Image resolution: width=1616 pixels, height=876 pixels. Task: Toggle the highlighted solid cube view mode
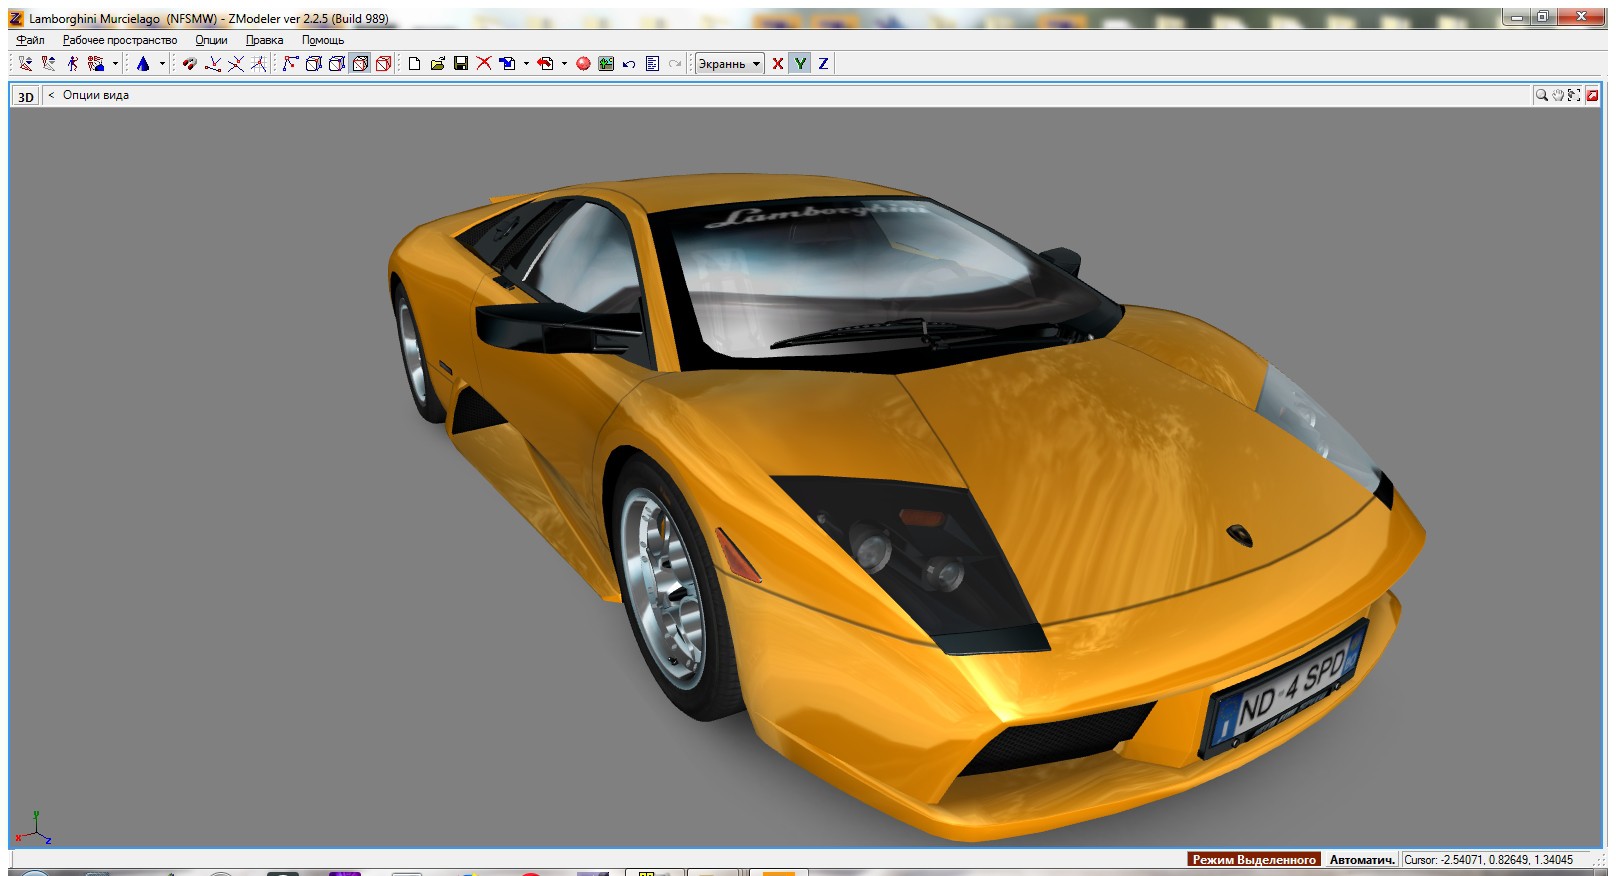[x=360, y=63]
